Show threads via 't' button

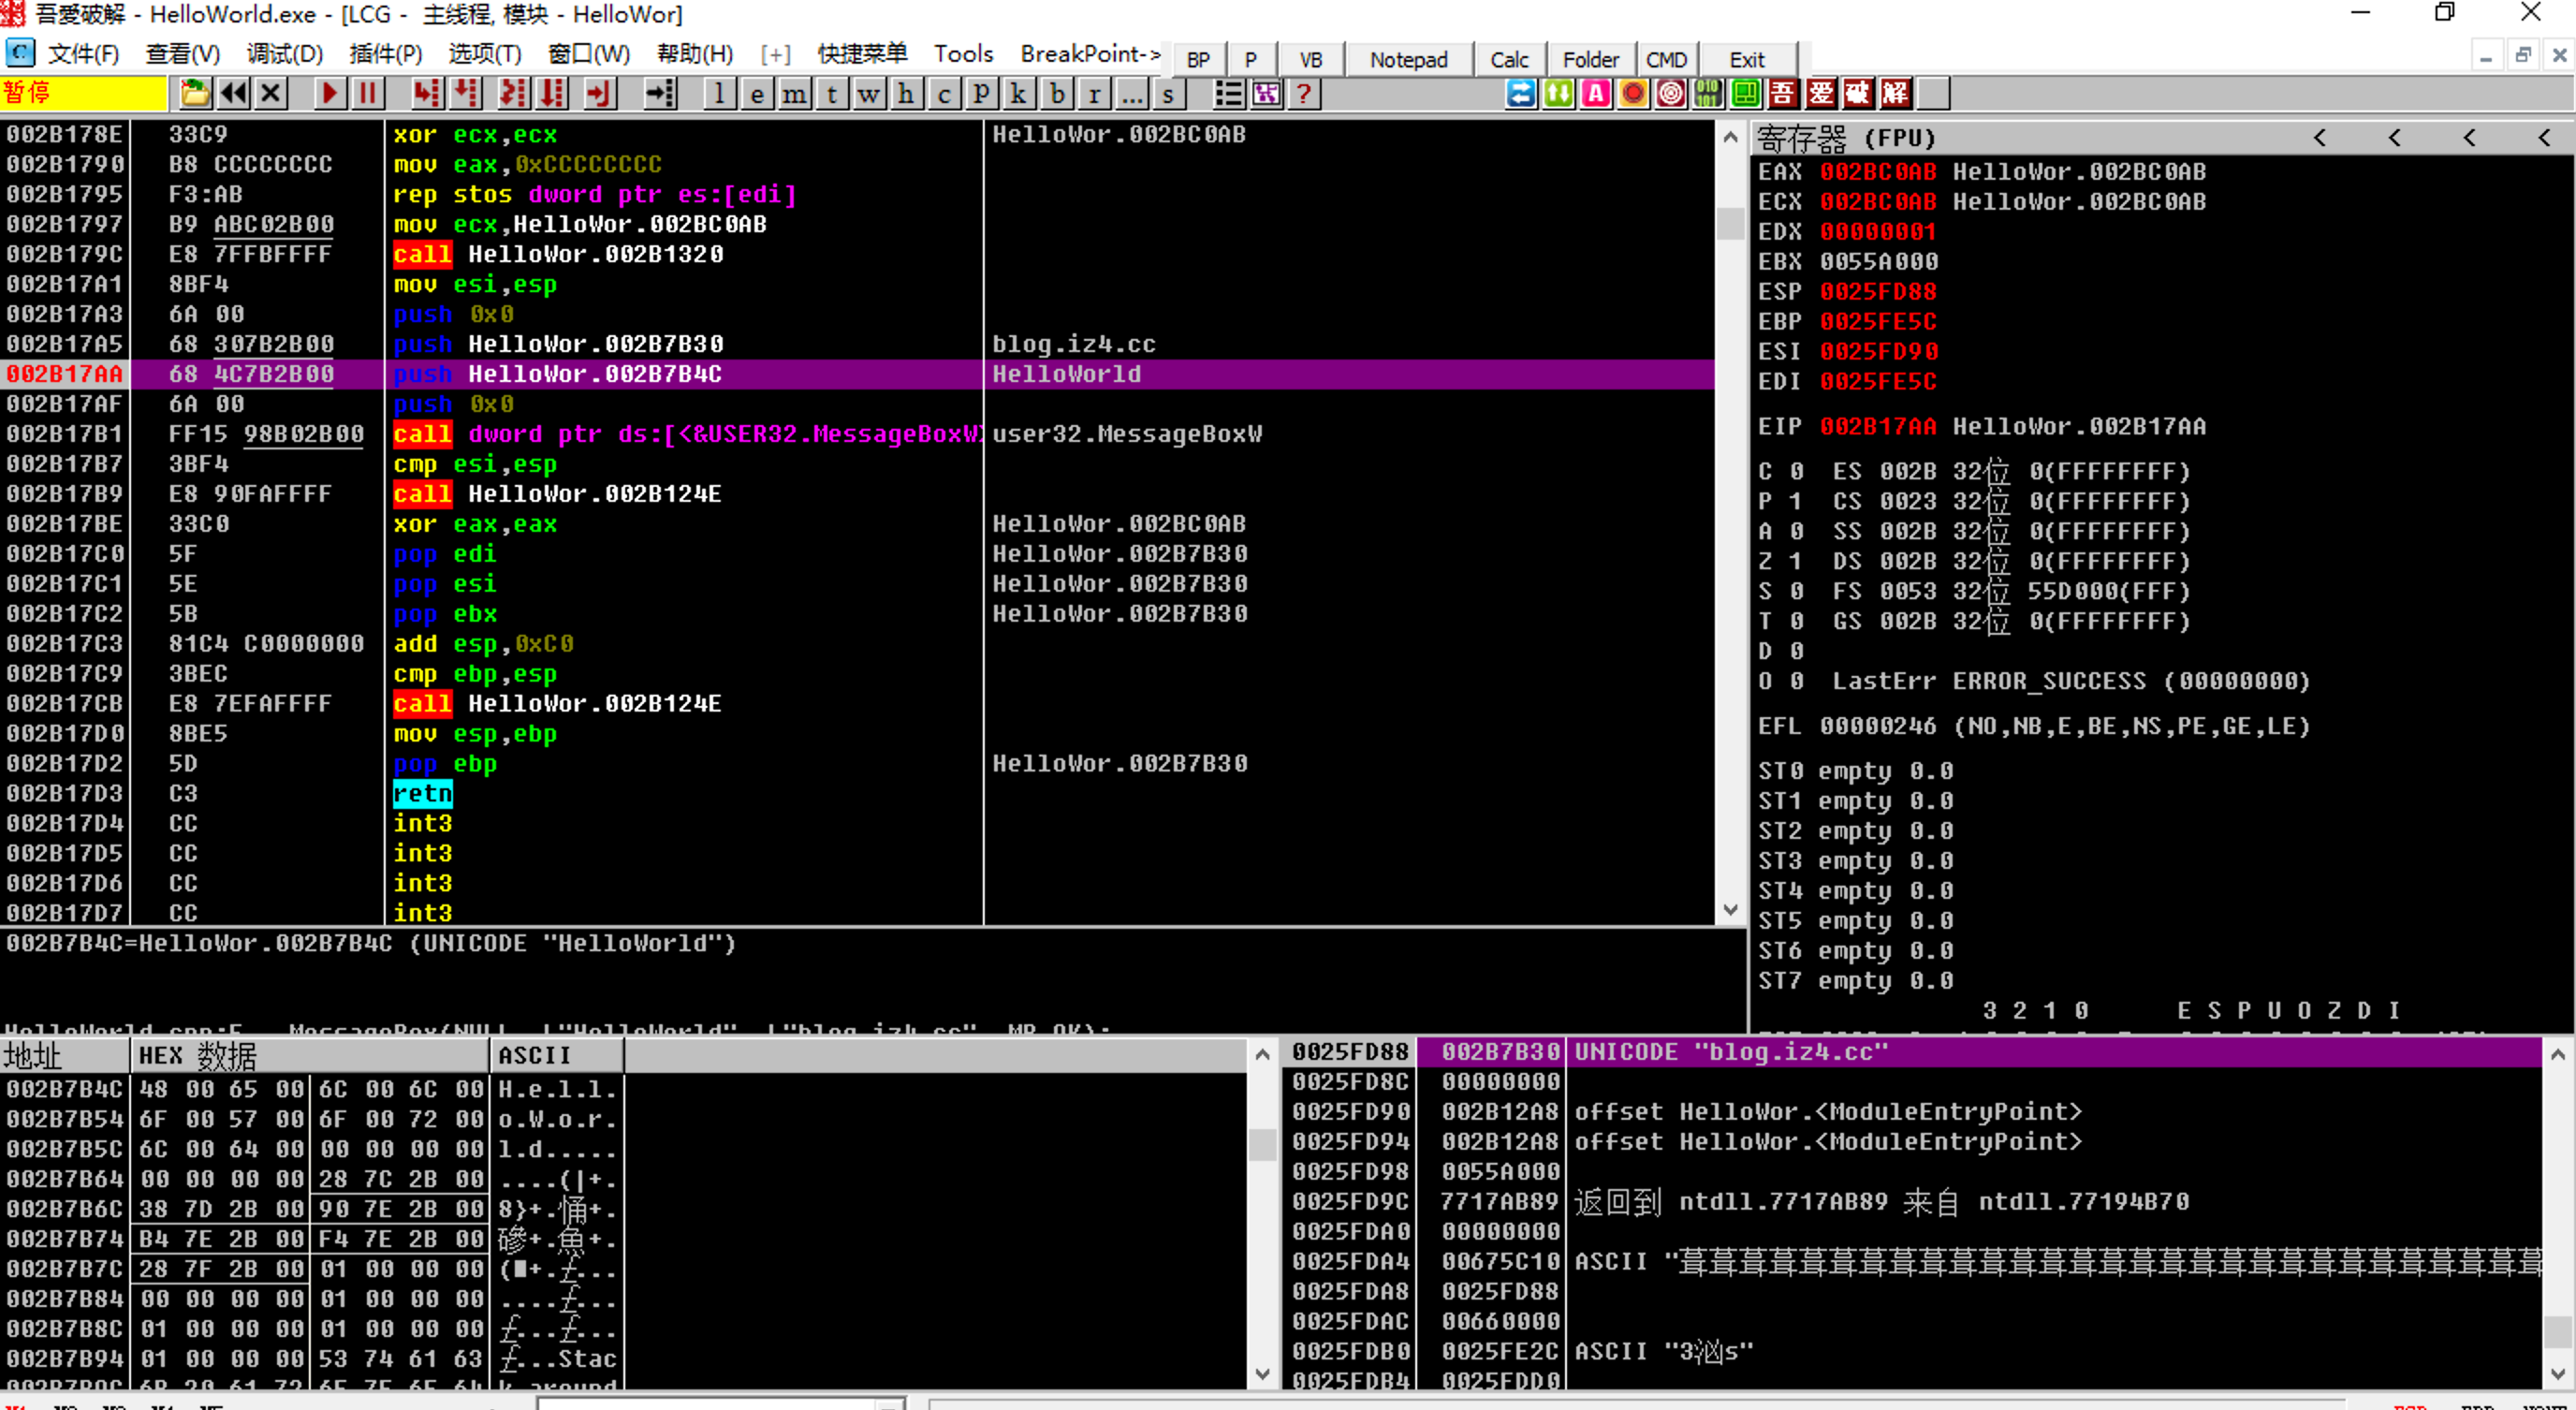832,94
